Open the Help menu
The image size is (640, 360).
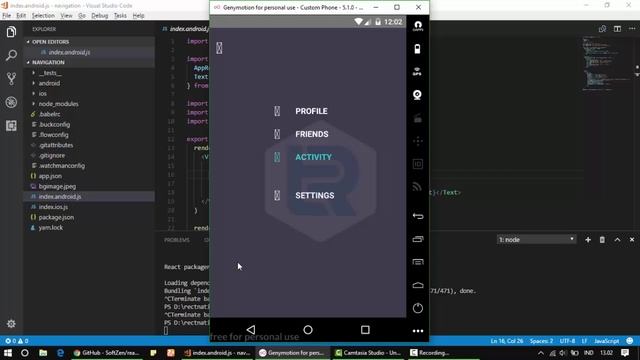pyautogui.click(x=138, y=16)
